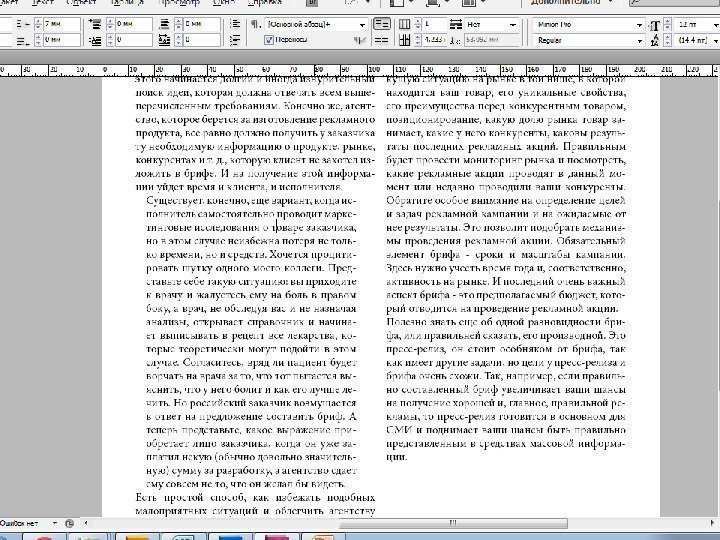Open the Объект menu
The width and height of the screenshot is (720, 540).
81,2
